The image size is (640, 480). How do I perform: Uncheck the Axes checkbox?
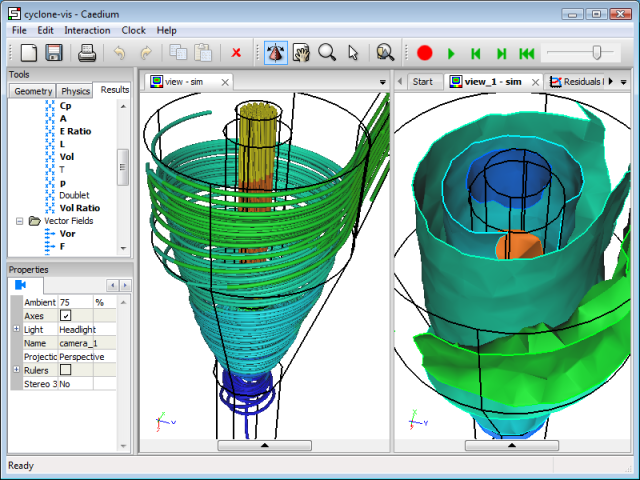tap(66, 316)
